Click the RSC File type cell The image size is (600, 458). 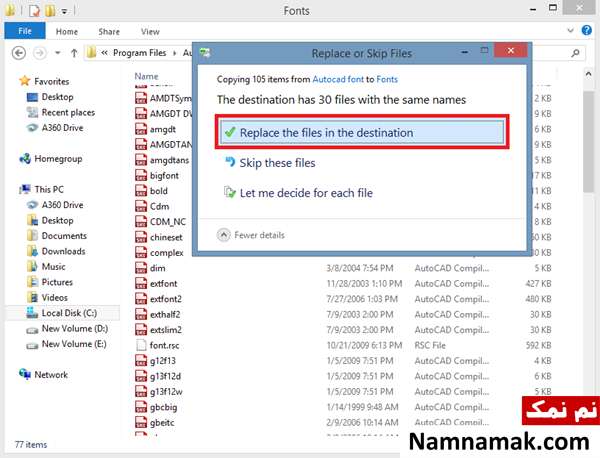click(430, 346)
